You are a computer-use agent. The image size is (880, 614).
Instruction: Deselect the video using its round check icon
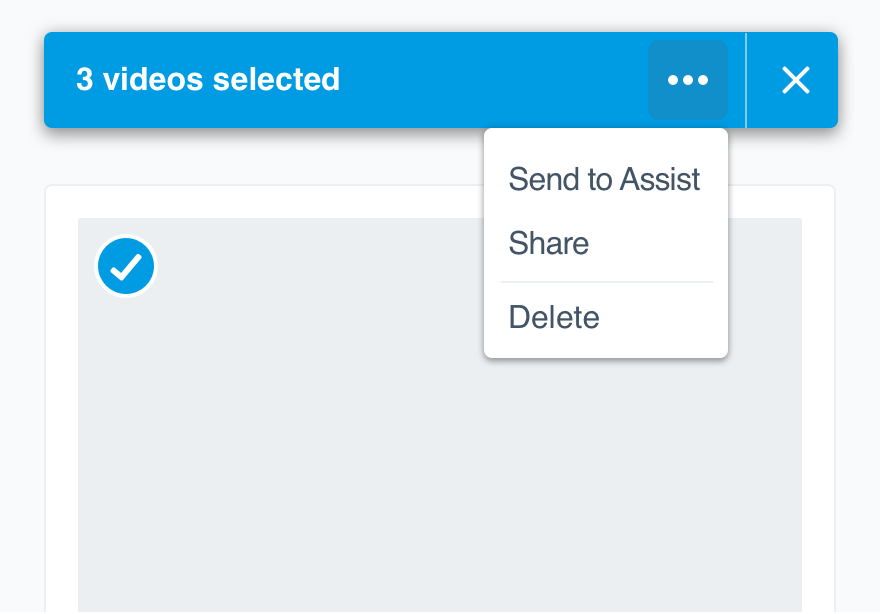126,266
